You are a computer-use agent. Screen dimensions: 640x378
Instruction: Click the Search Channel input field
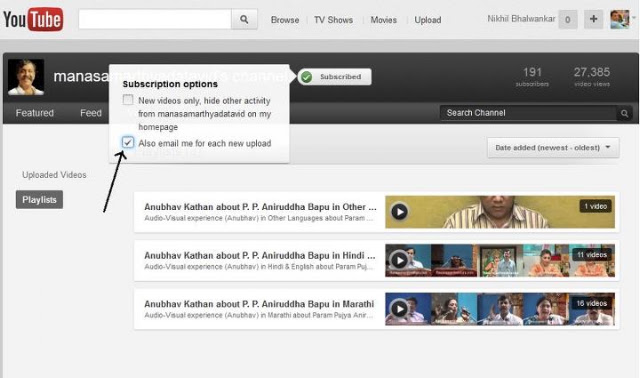click(529, 113)
